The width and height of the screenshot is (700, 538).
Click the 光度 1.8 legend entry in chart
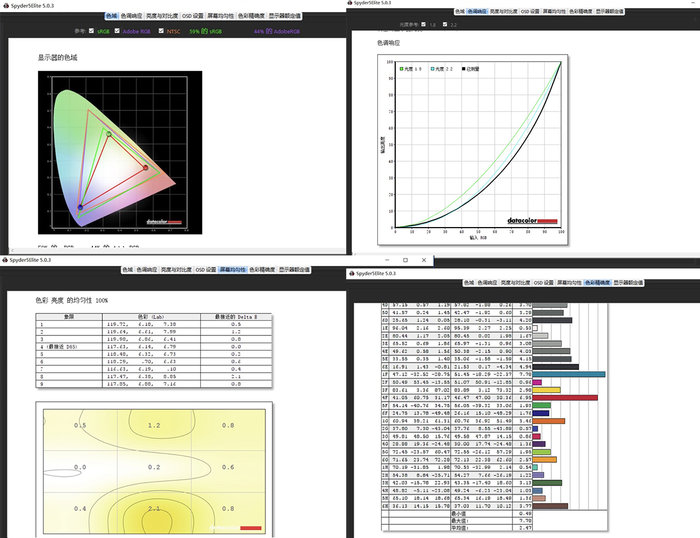coord(410,69)
